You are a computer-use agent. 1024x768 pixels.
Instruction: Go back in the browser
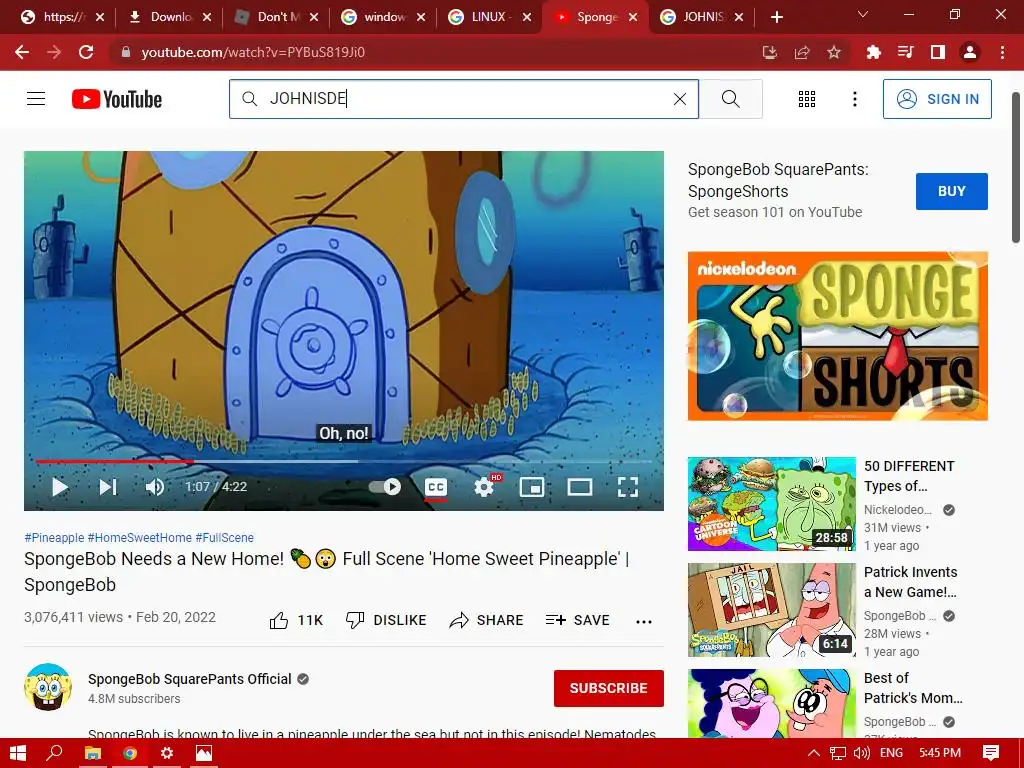pos(22,52)
